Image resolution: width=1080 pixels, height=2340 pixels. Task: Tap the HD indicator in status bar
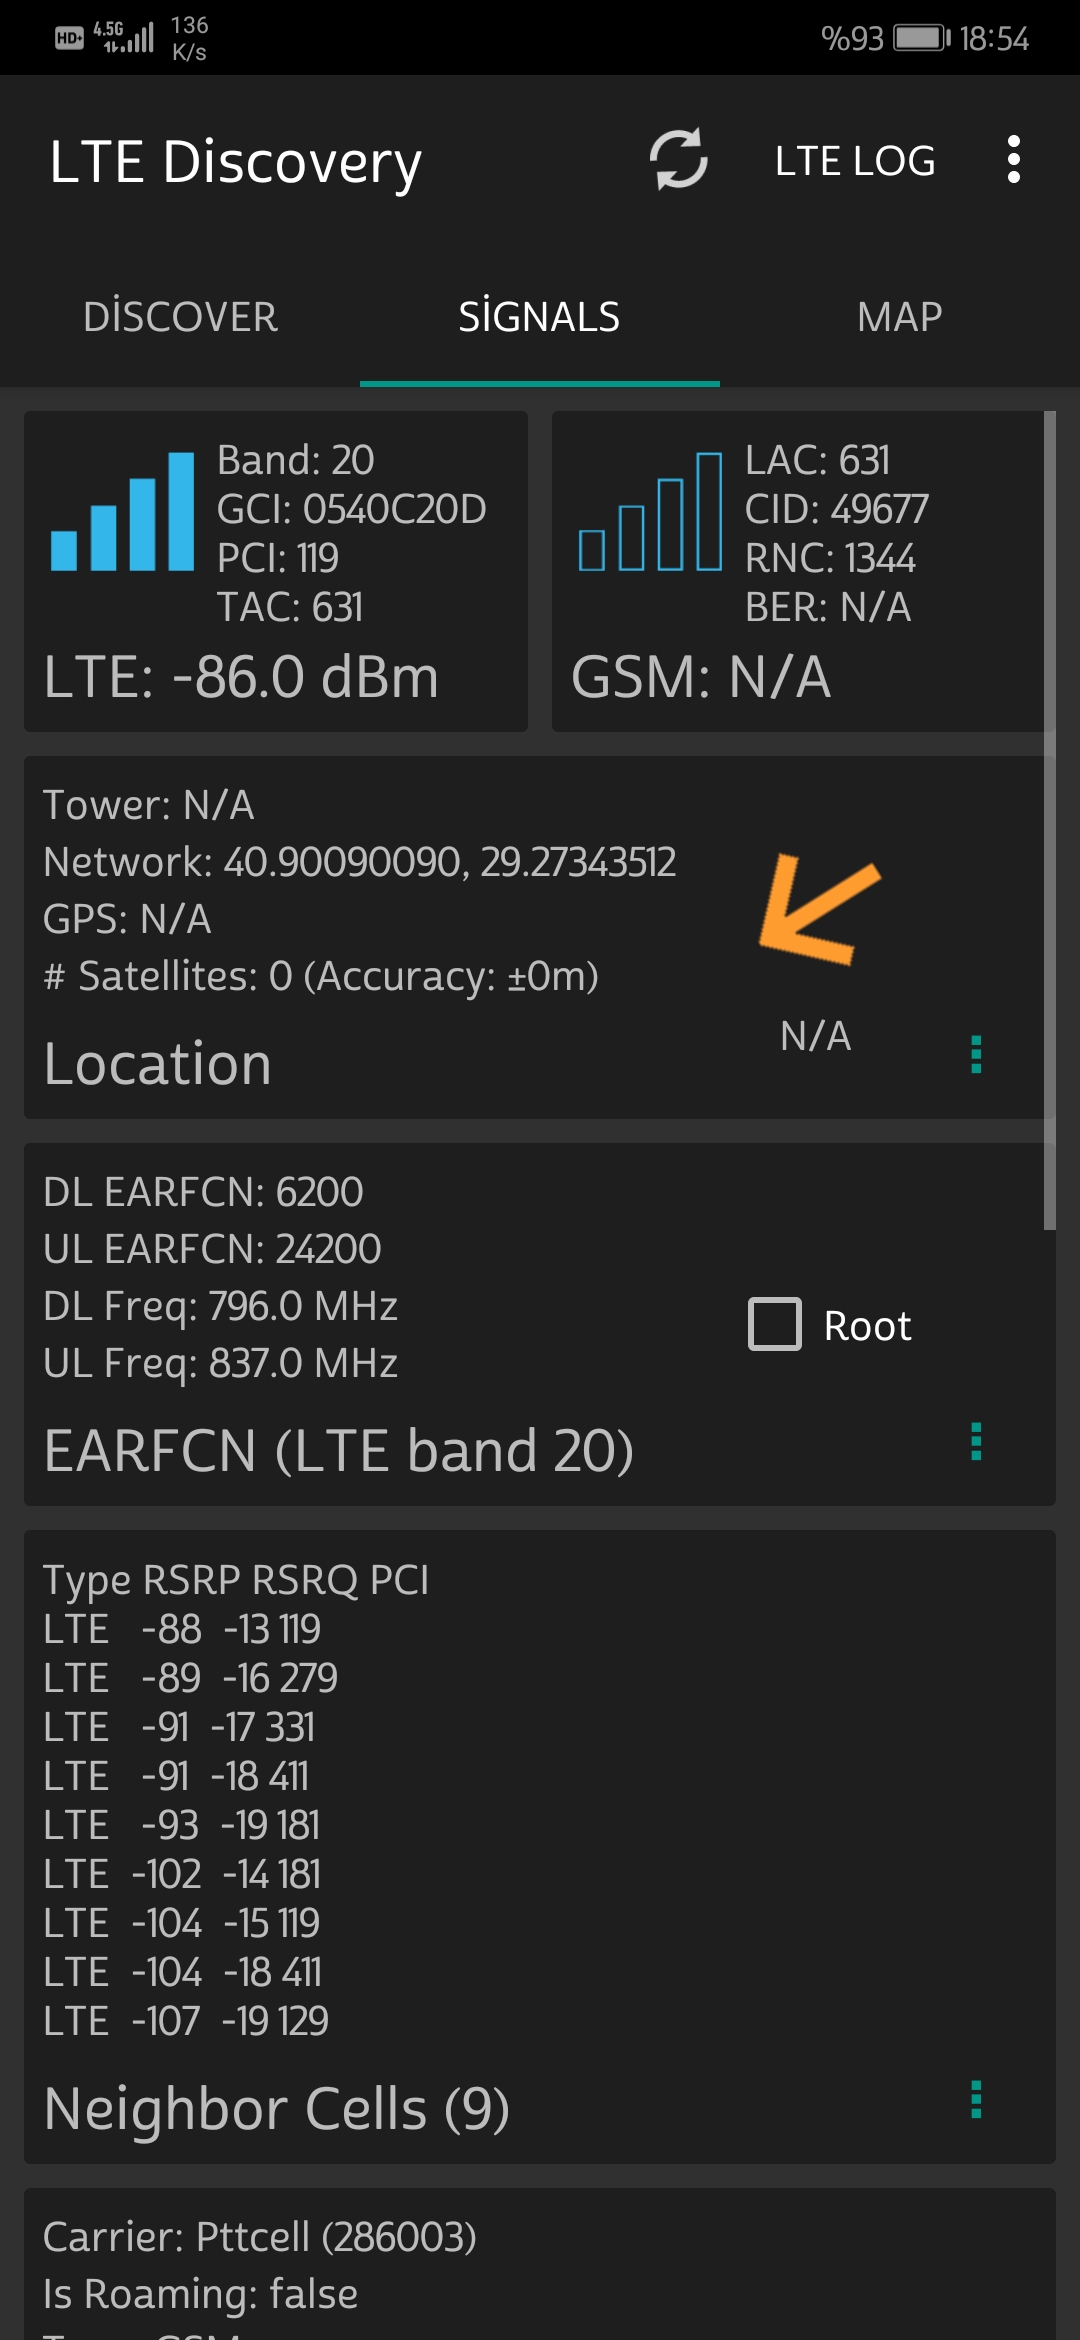[x=69, y=39]
